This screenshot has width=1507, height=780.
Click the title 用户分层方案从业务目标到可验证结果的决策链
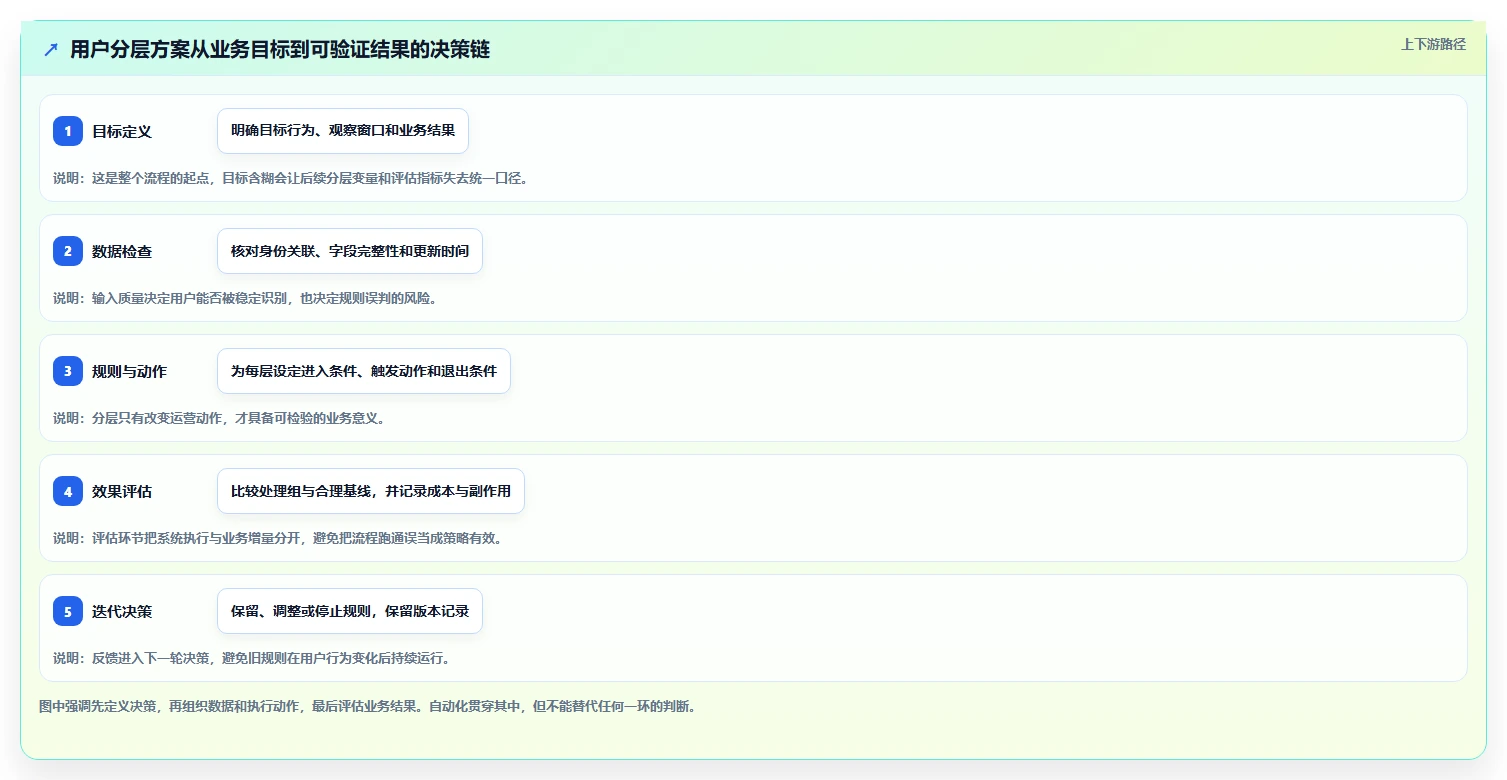click(x=280, y=50)
